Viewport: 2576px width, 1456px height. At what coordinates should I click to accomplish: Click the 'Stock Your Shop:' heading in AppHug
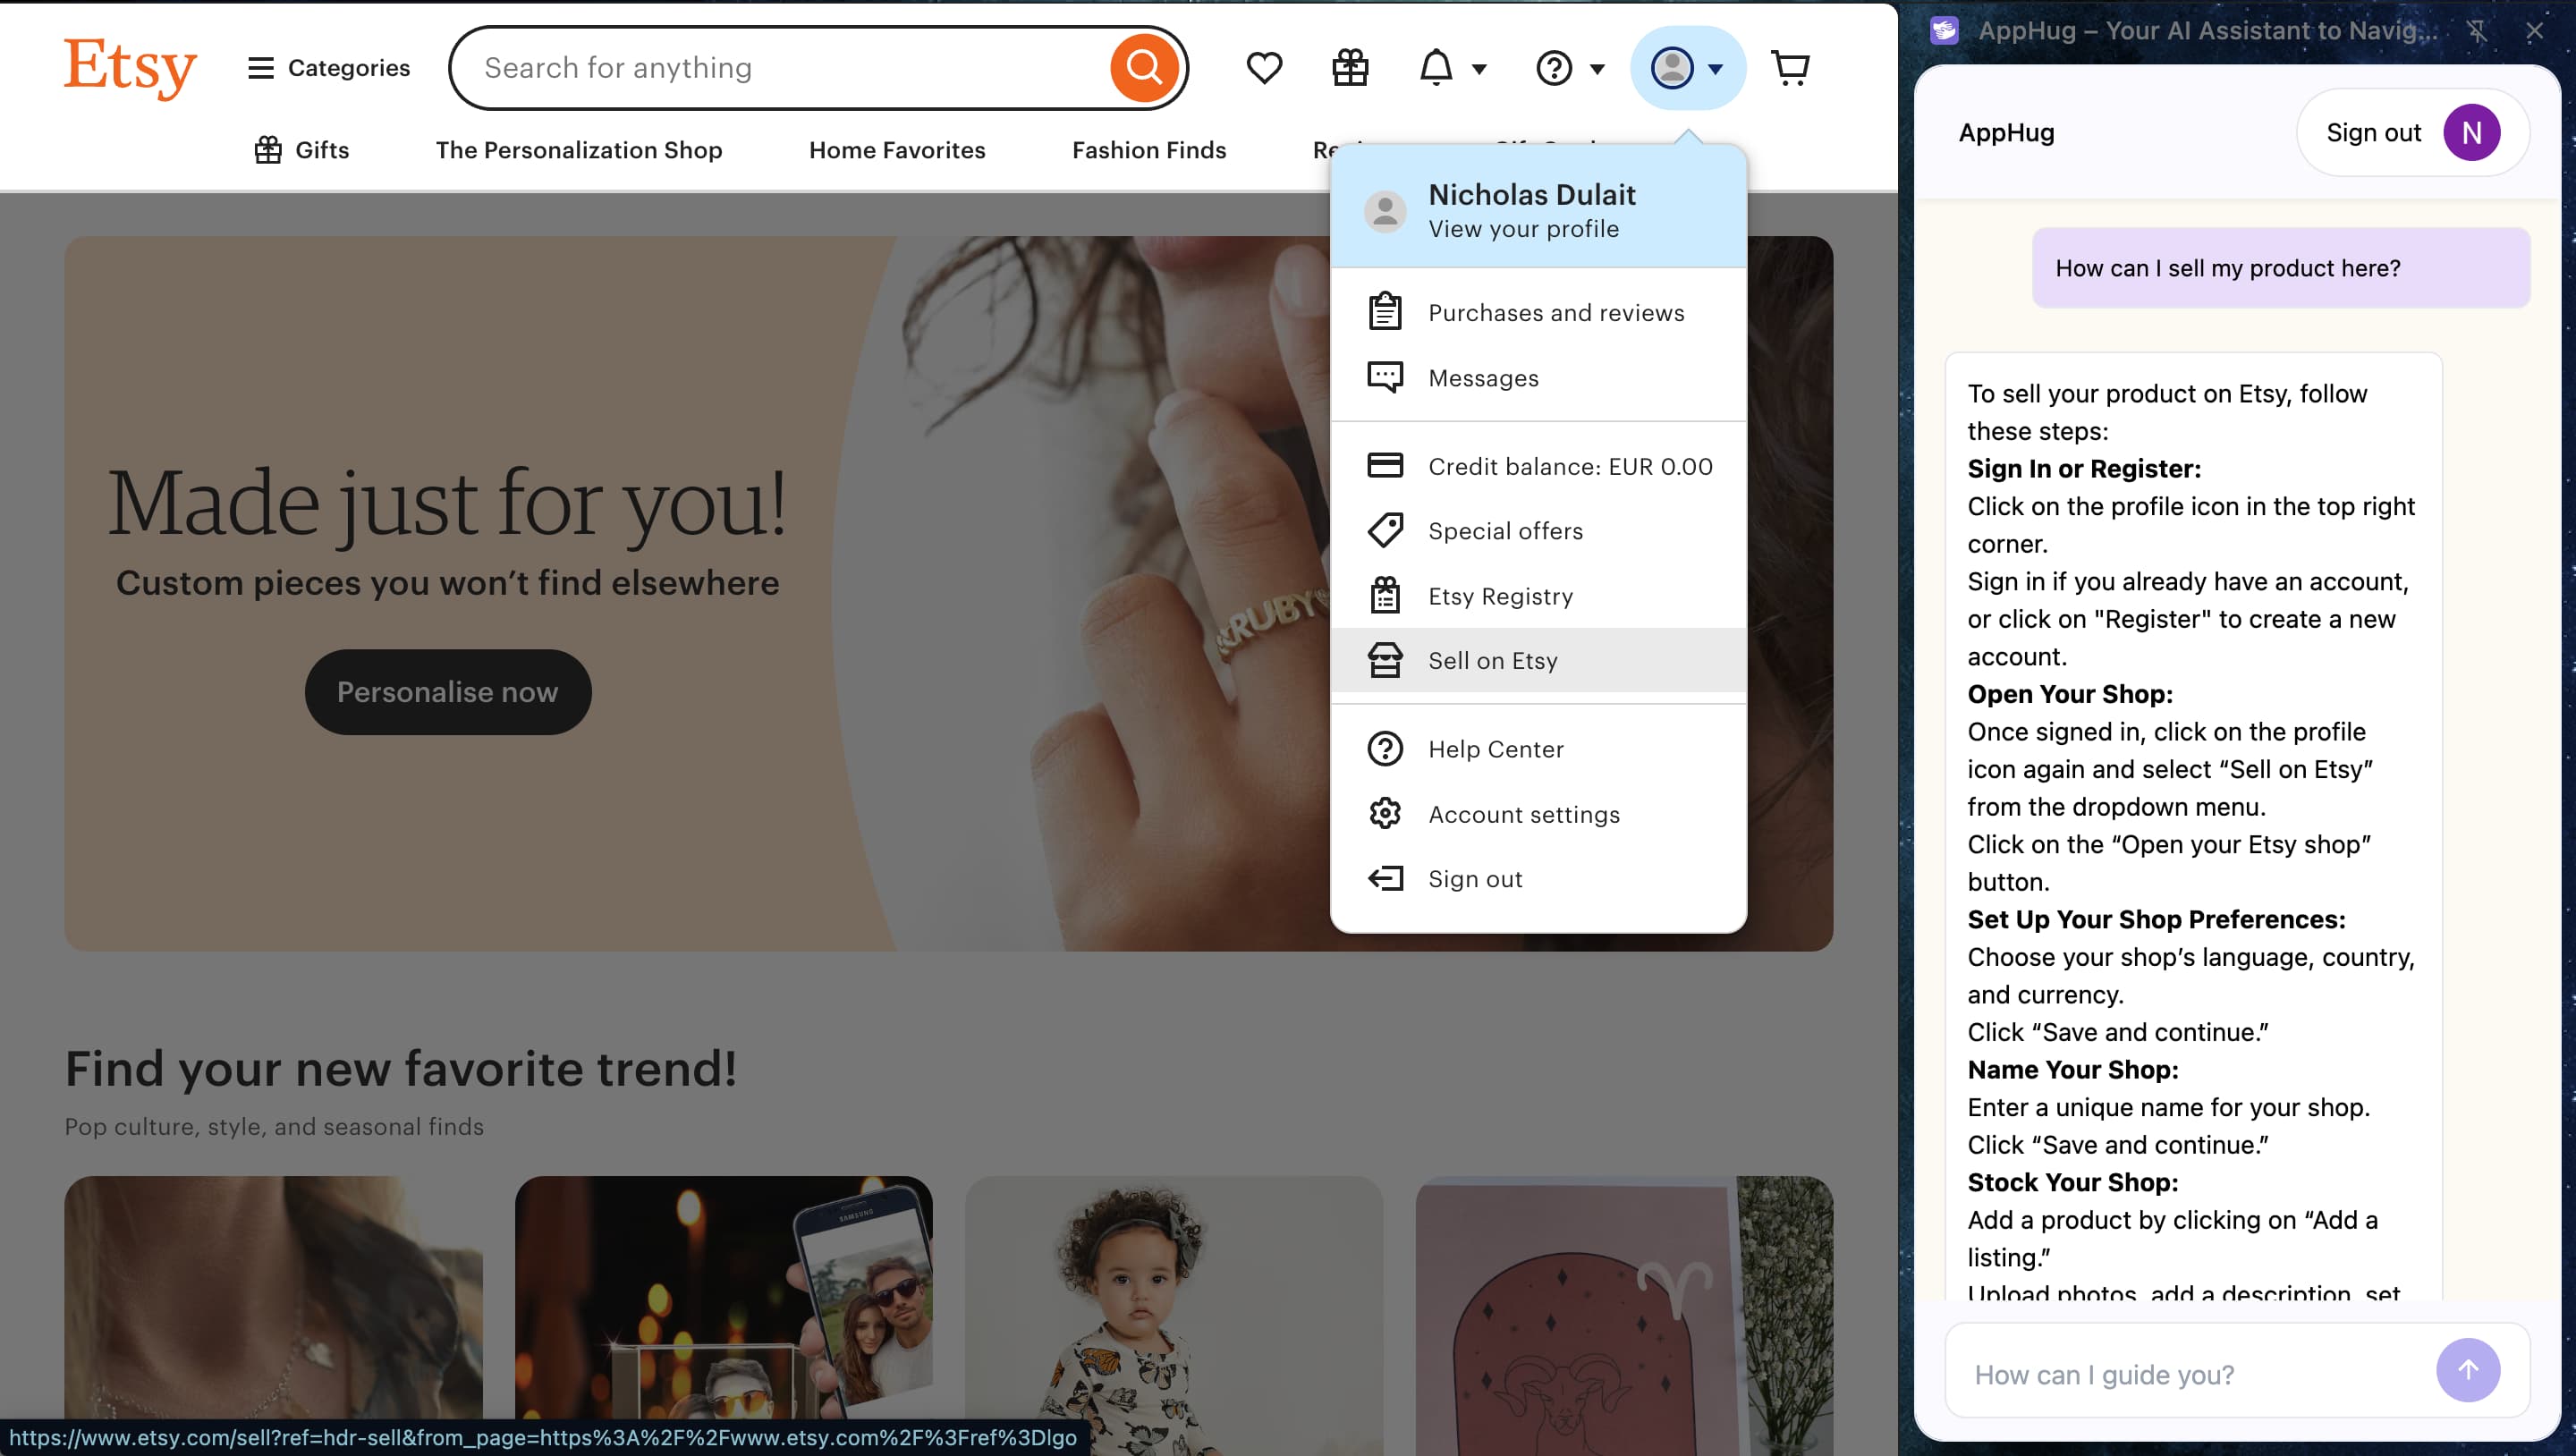pyautogui.click(x=2073, y=1182)
